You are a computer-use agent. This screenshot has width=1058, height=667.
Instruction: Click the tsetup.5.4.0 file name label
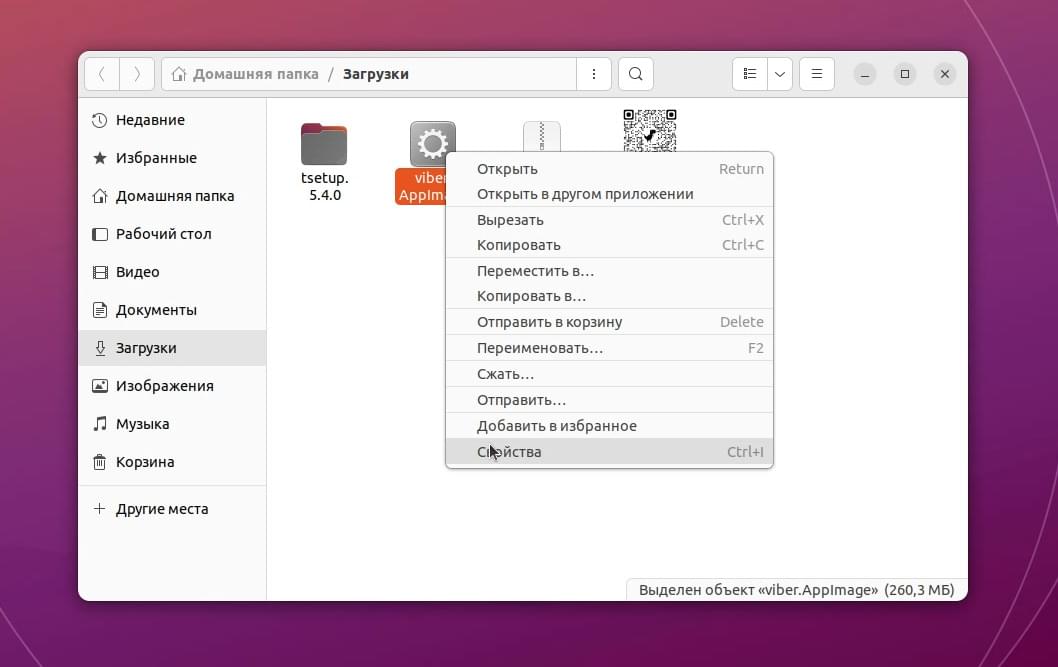(325, 186)
